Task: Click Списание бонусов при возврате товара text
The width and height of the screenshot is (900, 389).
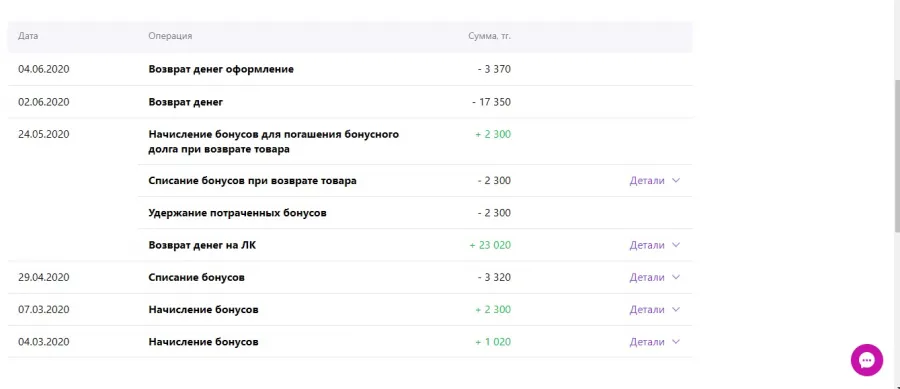Action: [x=253, y=181]
